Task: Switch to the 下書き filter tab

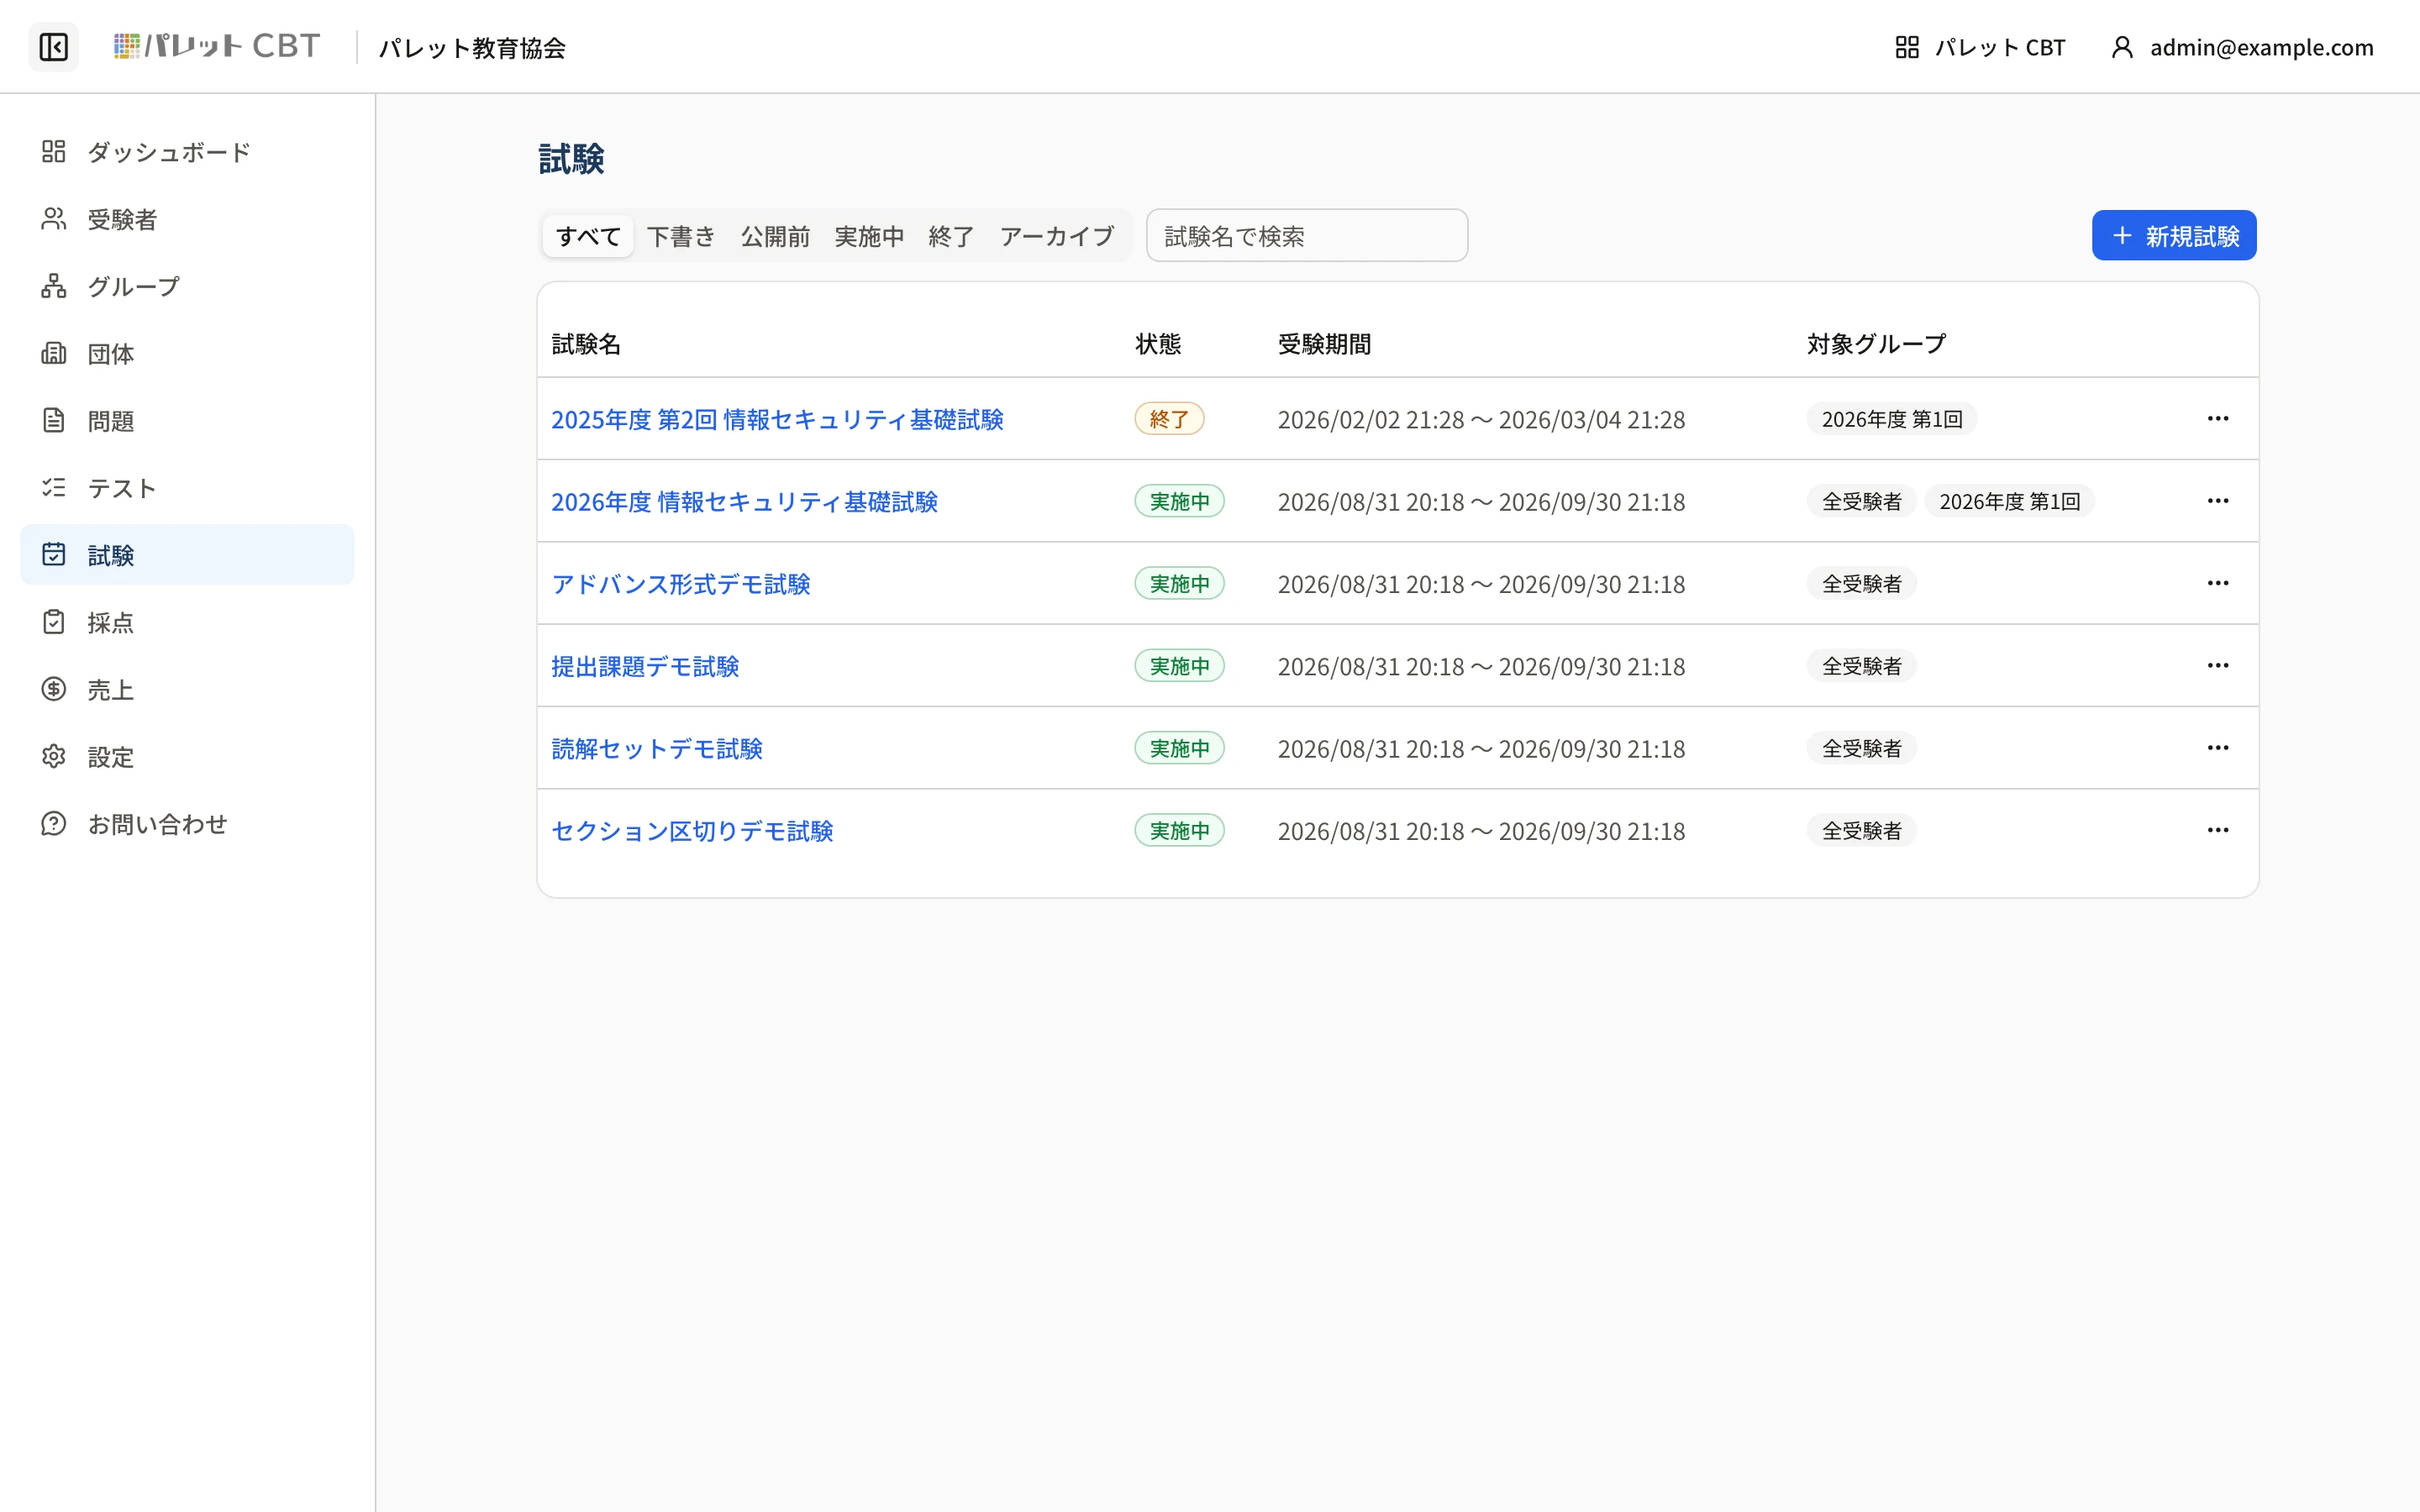Action: (x=681, y=236)
